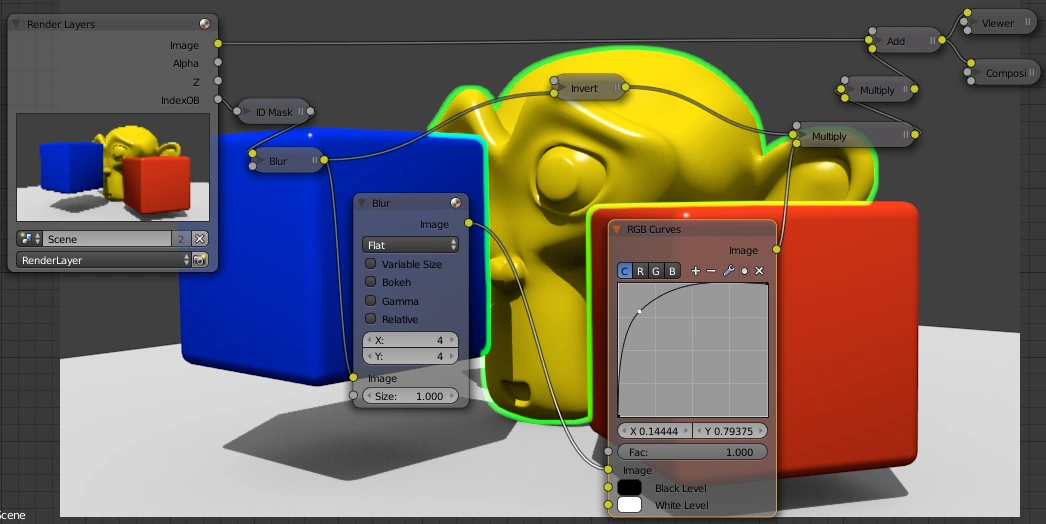Delete the selected curve point

point(760,271)
